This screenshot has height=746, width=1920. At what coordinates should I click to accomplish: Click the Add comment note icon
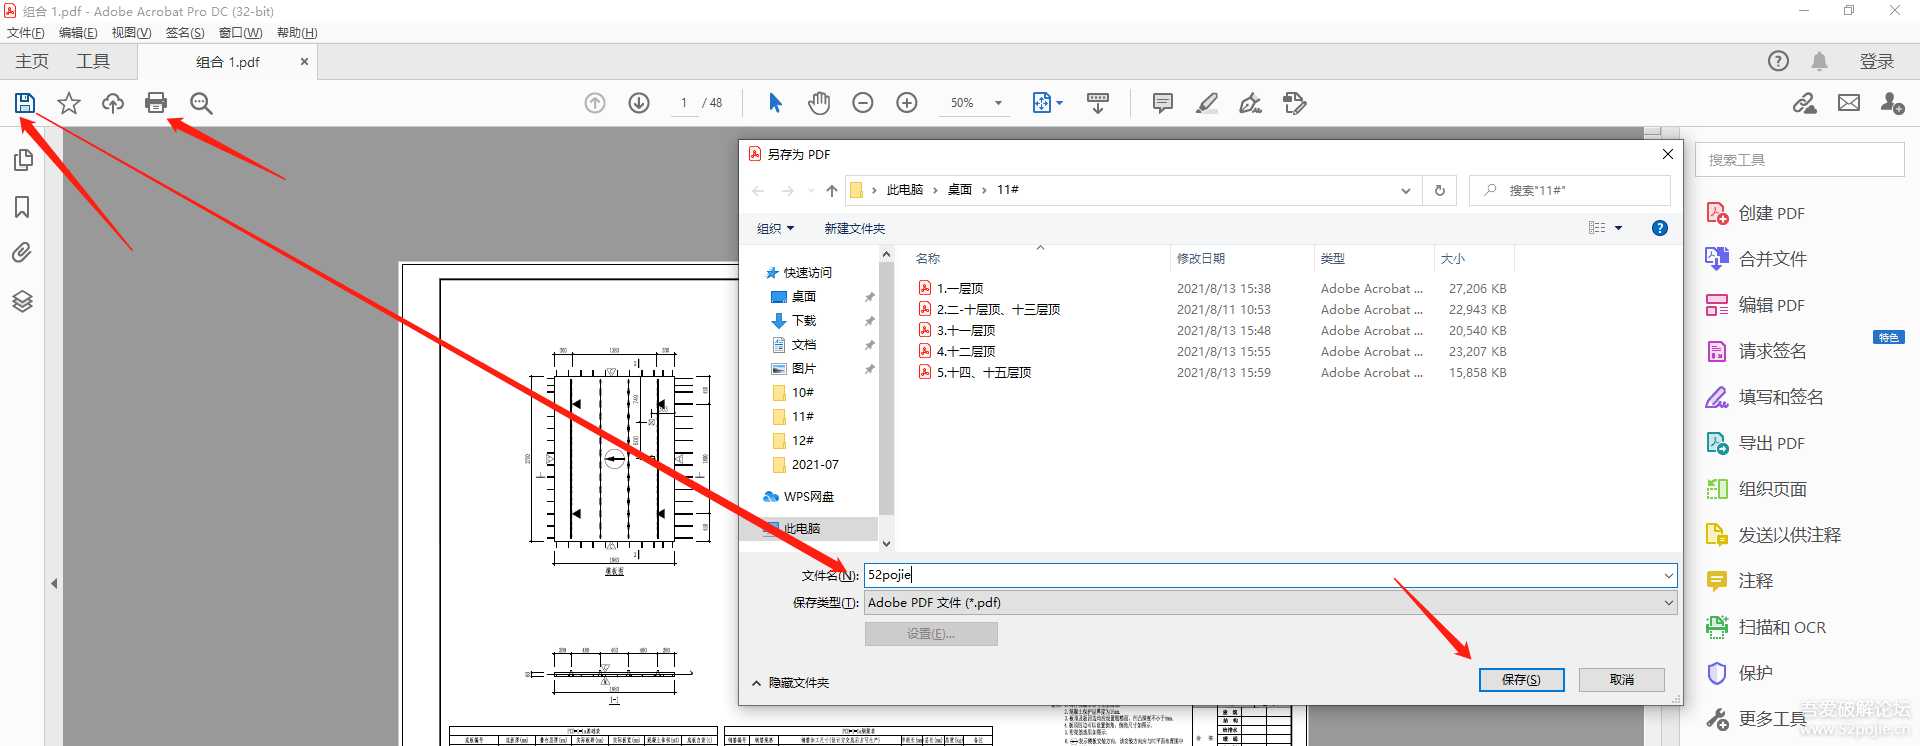click(1162, 103)
